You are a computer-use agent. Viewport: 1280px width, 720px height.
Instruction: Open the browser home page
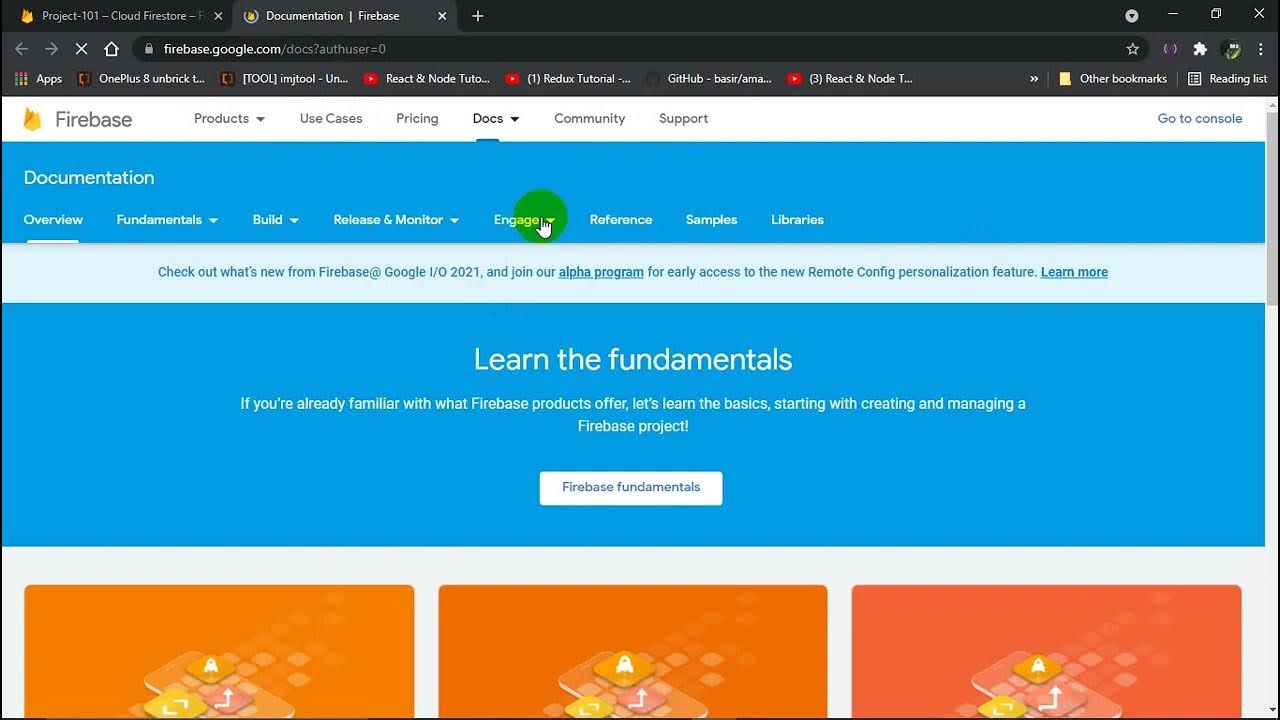112,49
